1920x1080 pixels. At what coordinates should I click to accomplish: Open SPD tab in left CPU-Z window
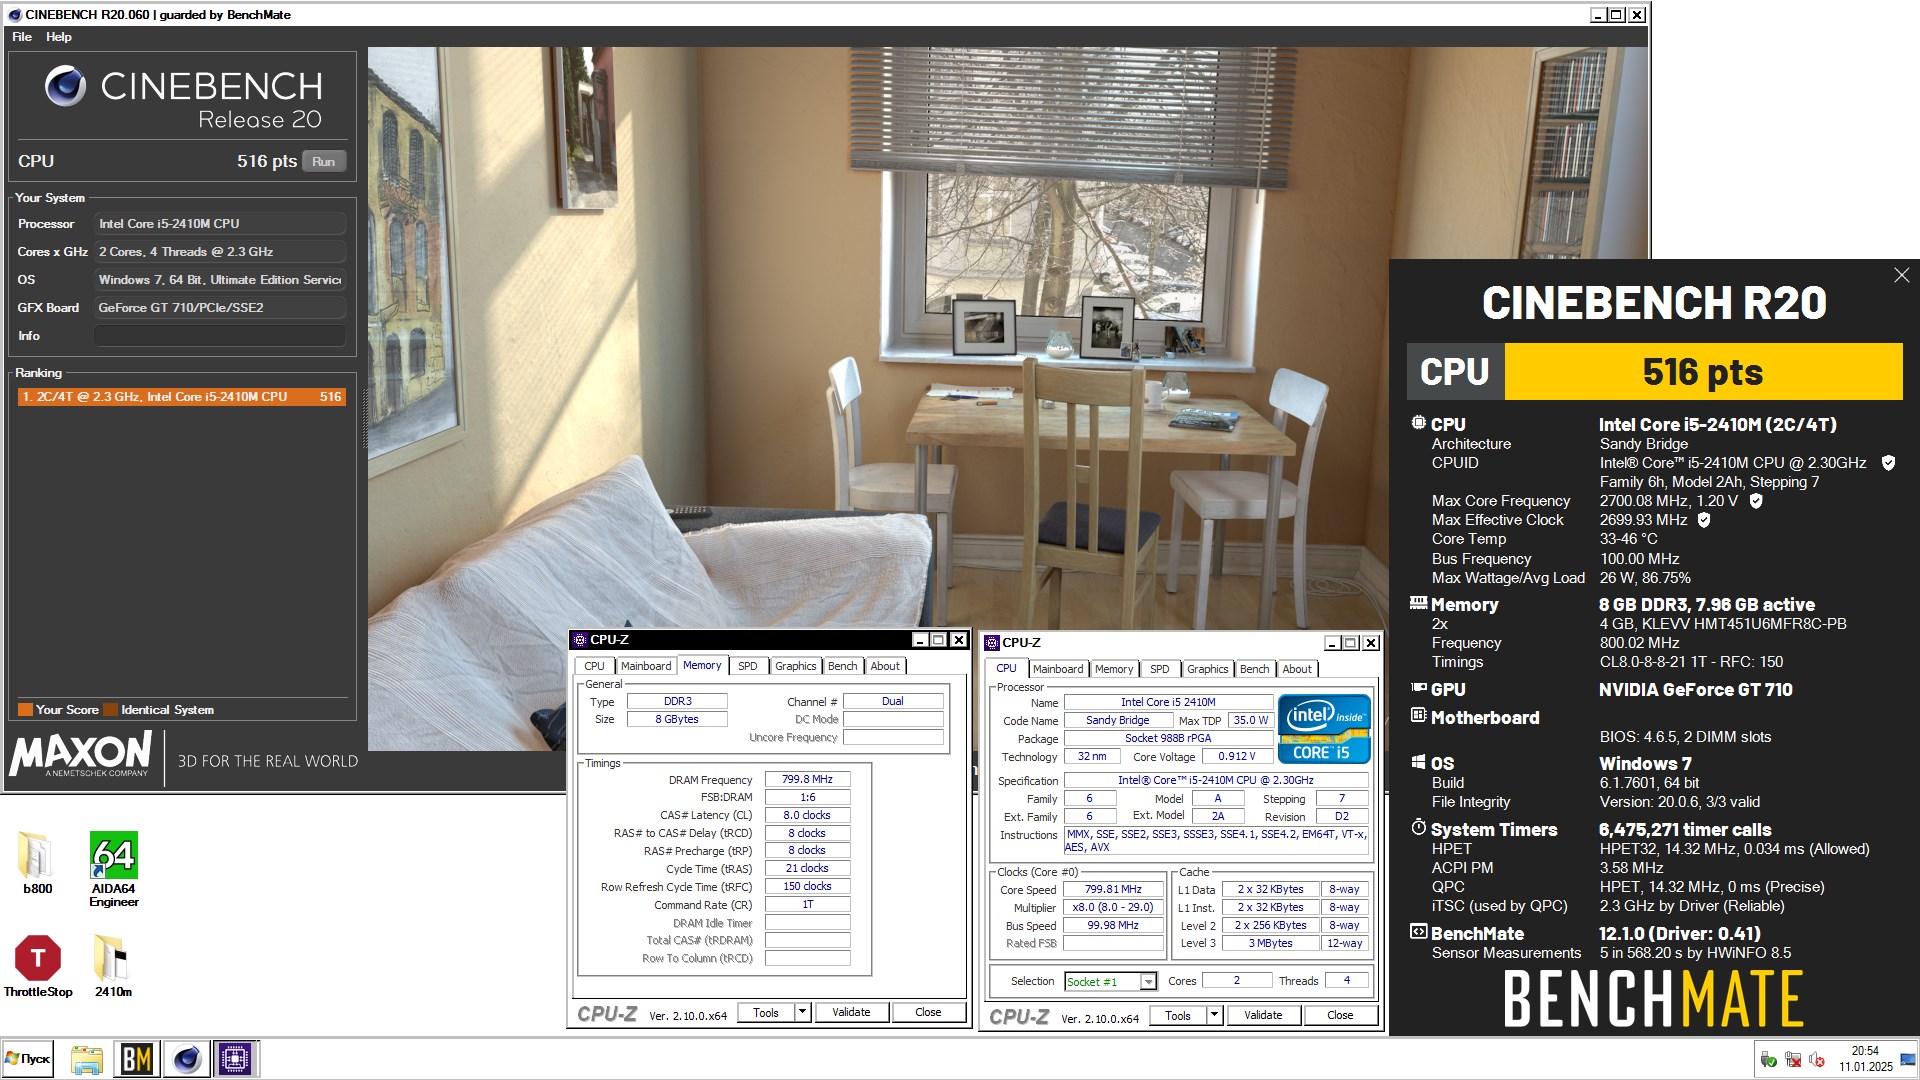tap(748, 666)
